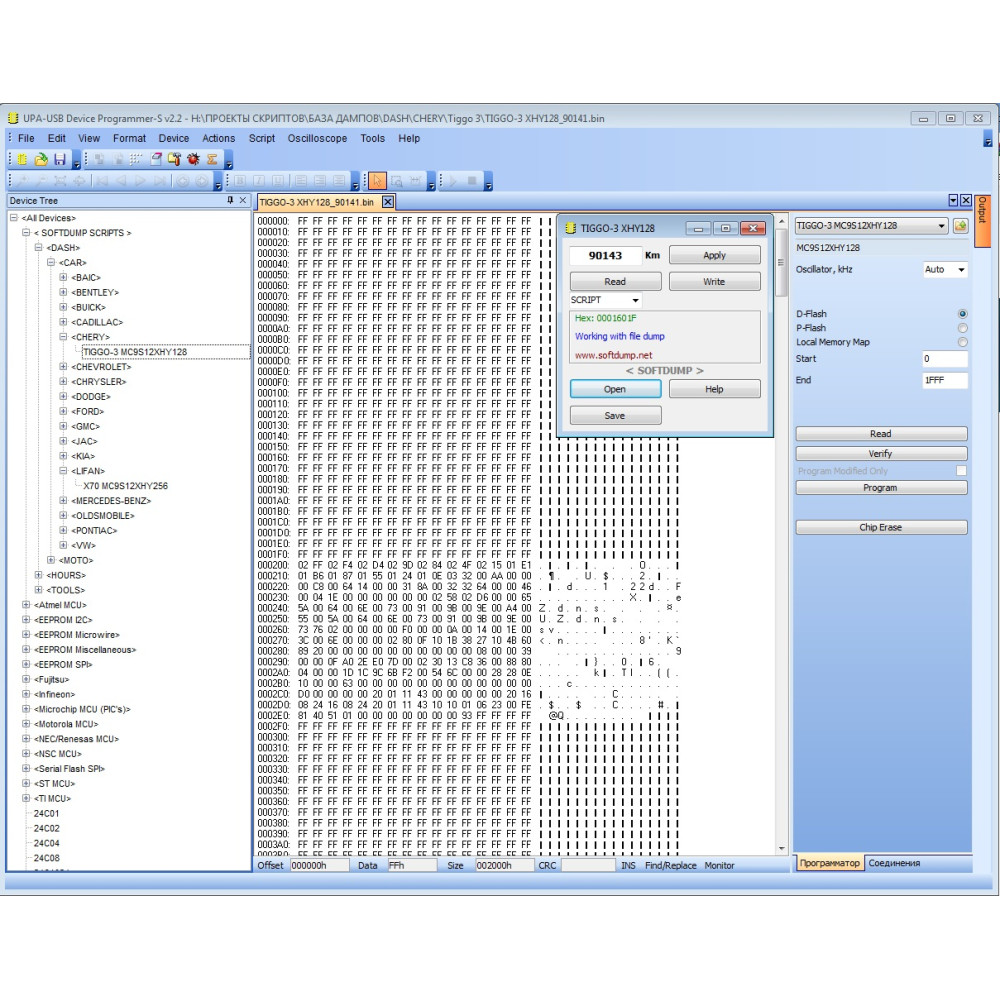The image size is (1000, 1000).
Task: Open the Script menu
Action: point(261,138)
